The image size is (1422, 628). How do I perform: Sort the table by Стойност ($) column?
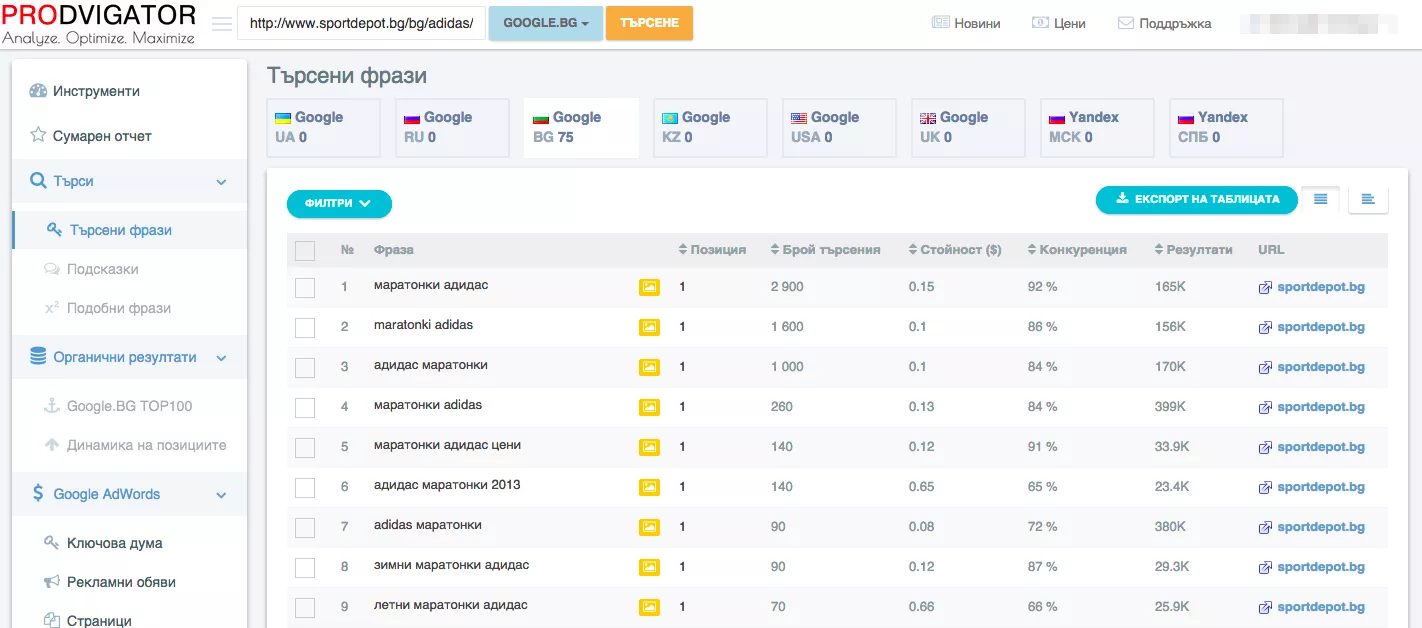pyautogui.click(x=955, y=250)
